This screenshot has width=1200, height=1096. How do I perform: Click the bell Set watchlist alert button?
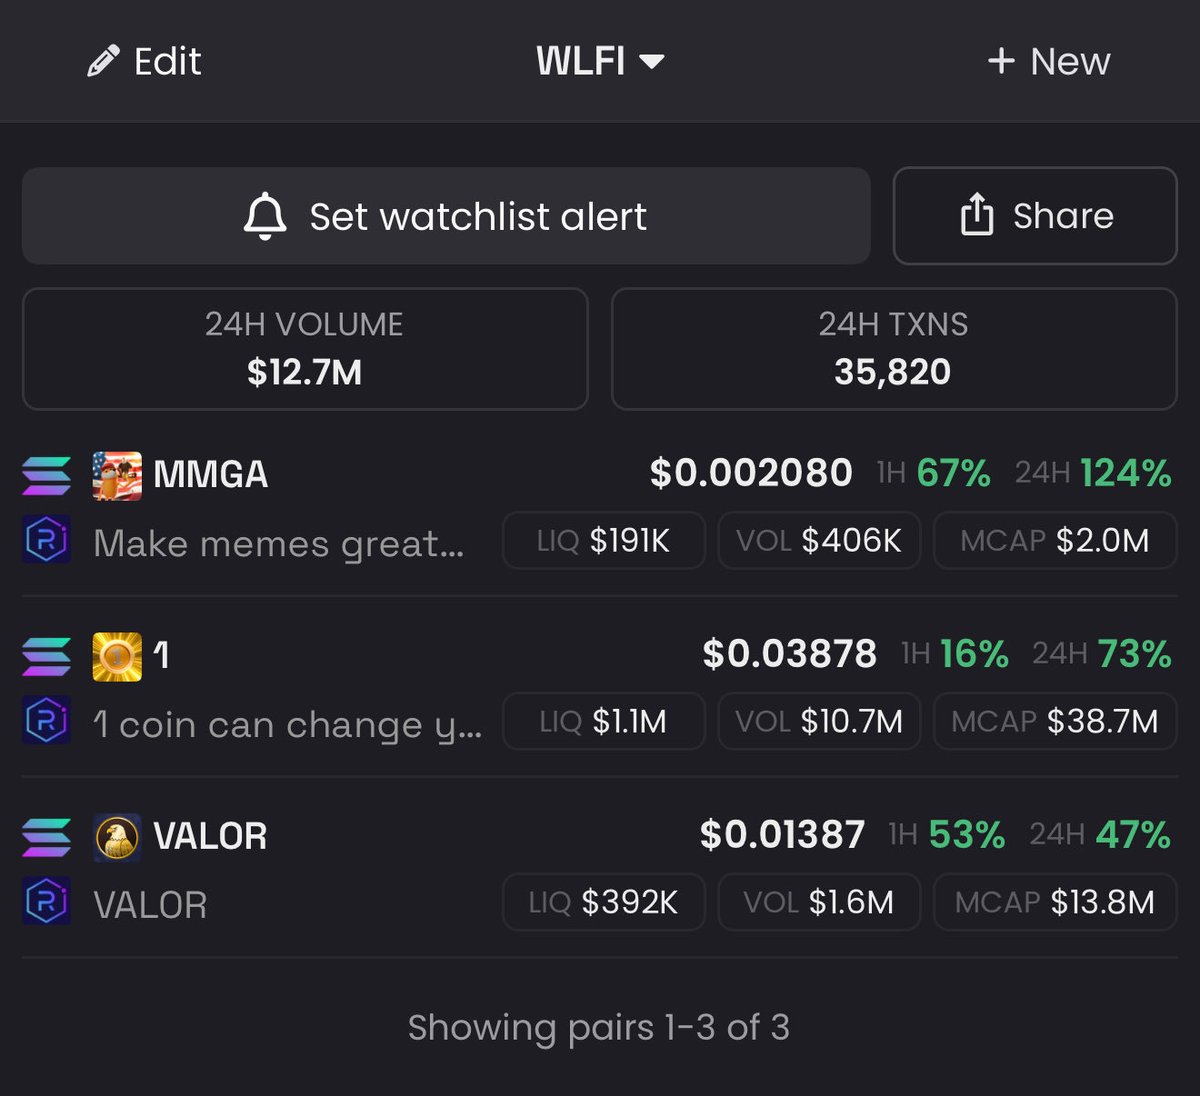pos(446,216)
